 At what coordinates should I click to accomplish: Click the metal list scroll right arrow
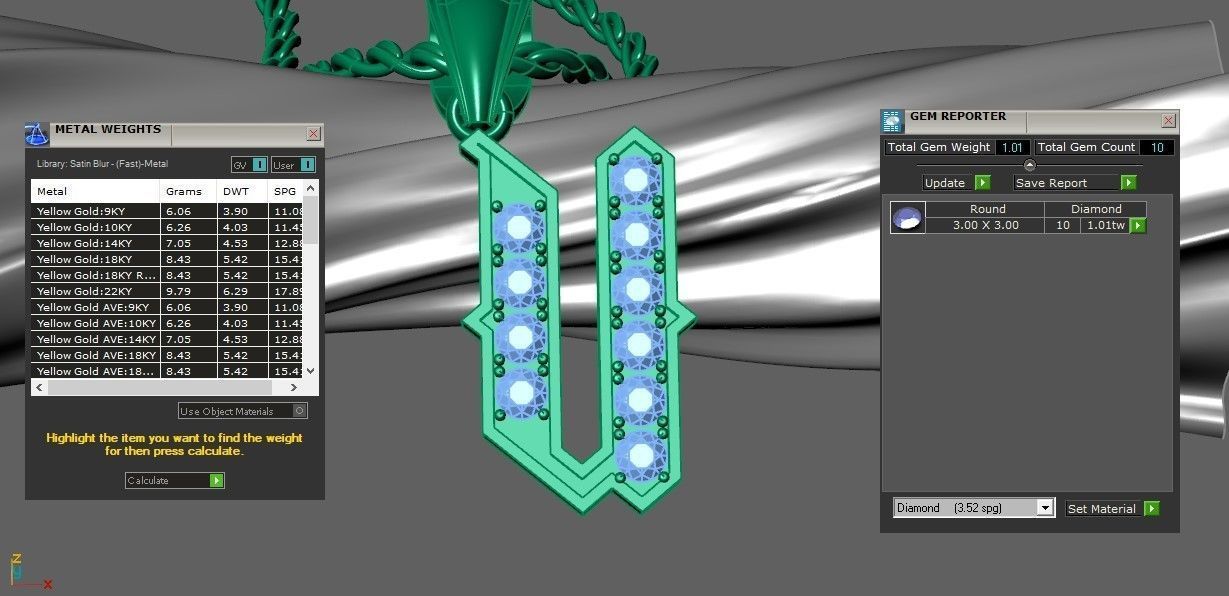294,387
